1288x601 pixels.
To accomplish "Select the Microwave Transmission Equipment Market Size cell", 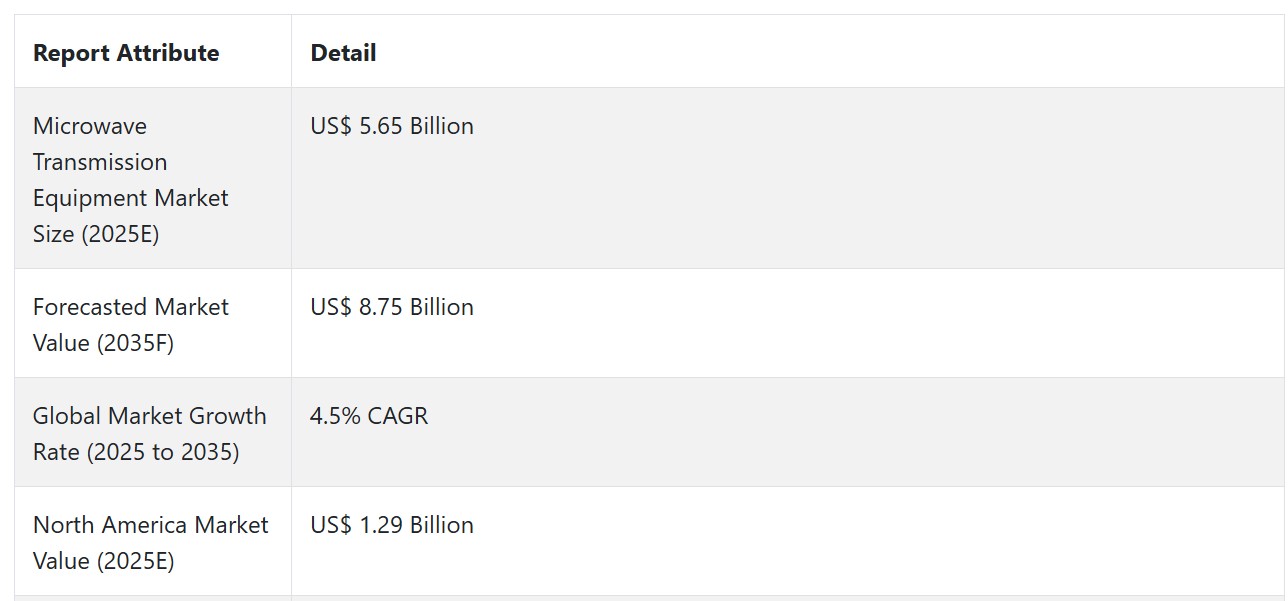I will coord(153,179).
